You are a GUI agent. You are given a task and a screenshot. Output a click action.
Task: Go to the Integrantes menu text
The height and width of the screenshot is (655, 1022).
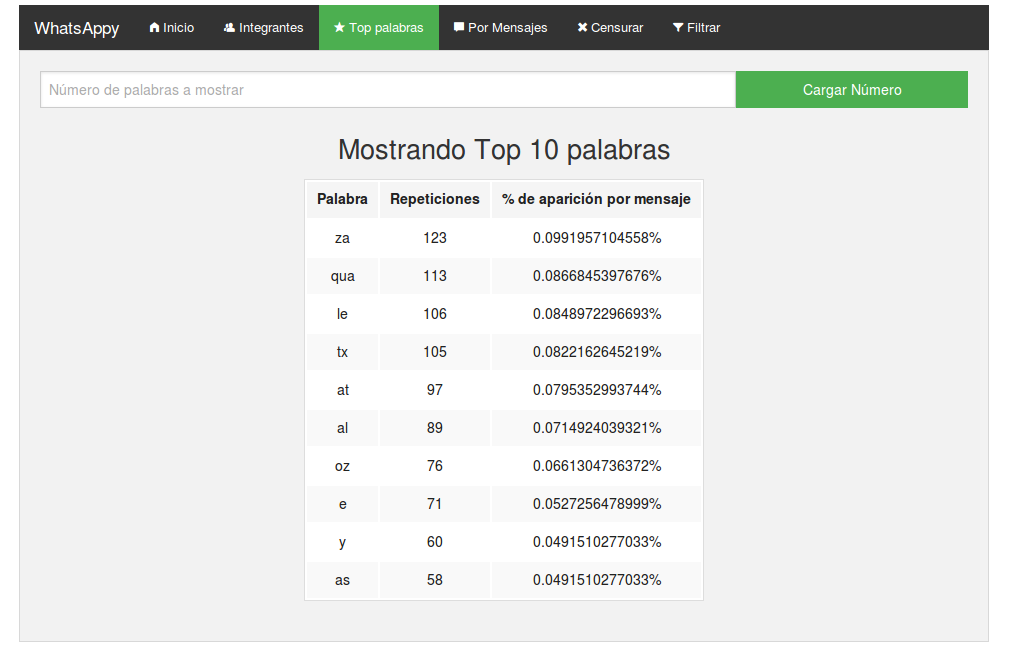click(x=271, y=28)
